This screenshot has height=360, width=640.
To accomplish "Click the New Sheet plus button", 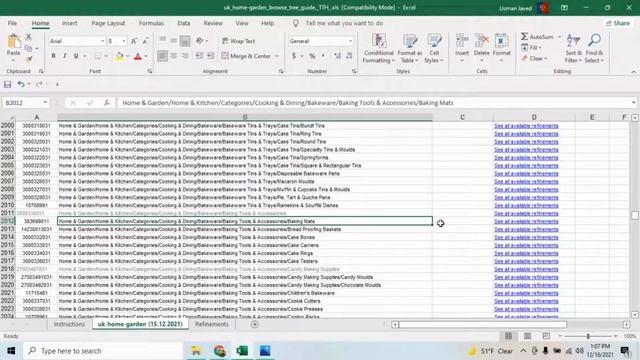I will click(x=255, y=324).
